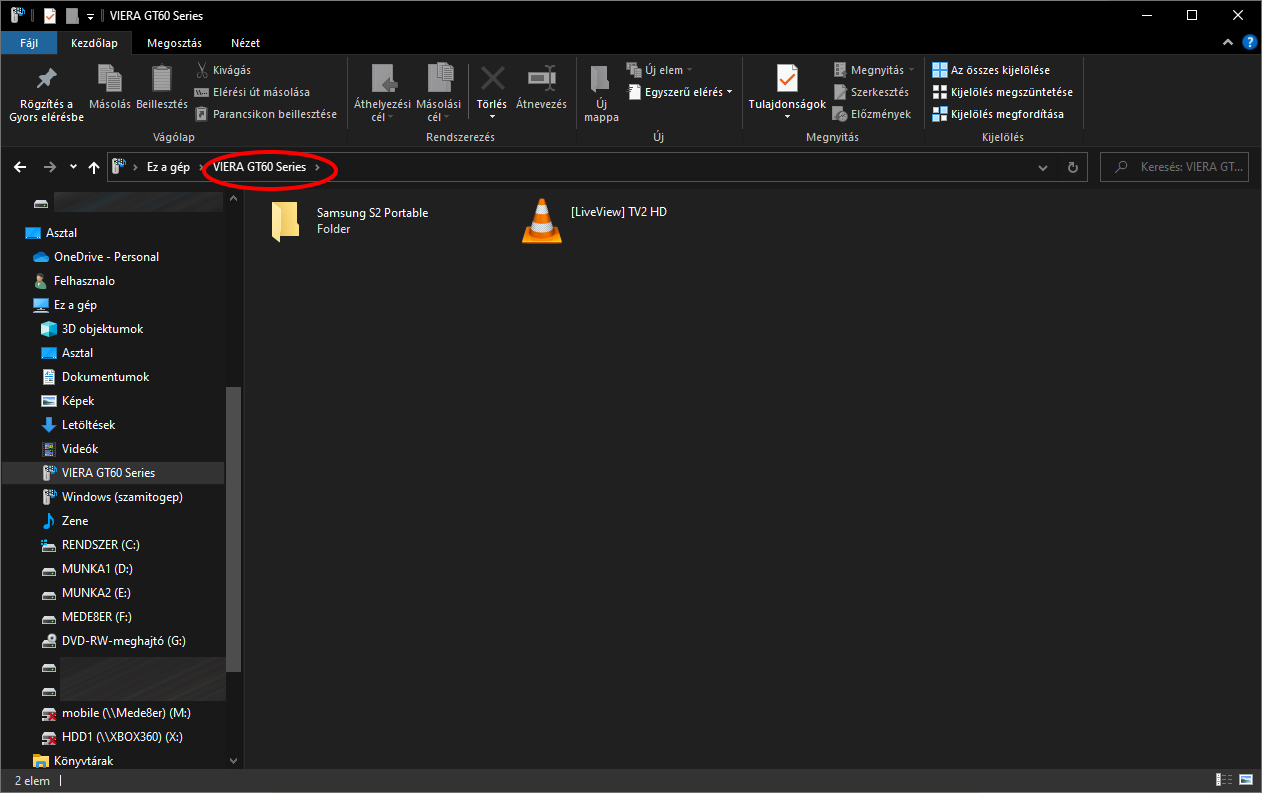Click Elérési út másolása

[252, 92]
